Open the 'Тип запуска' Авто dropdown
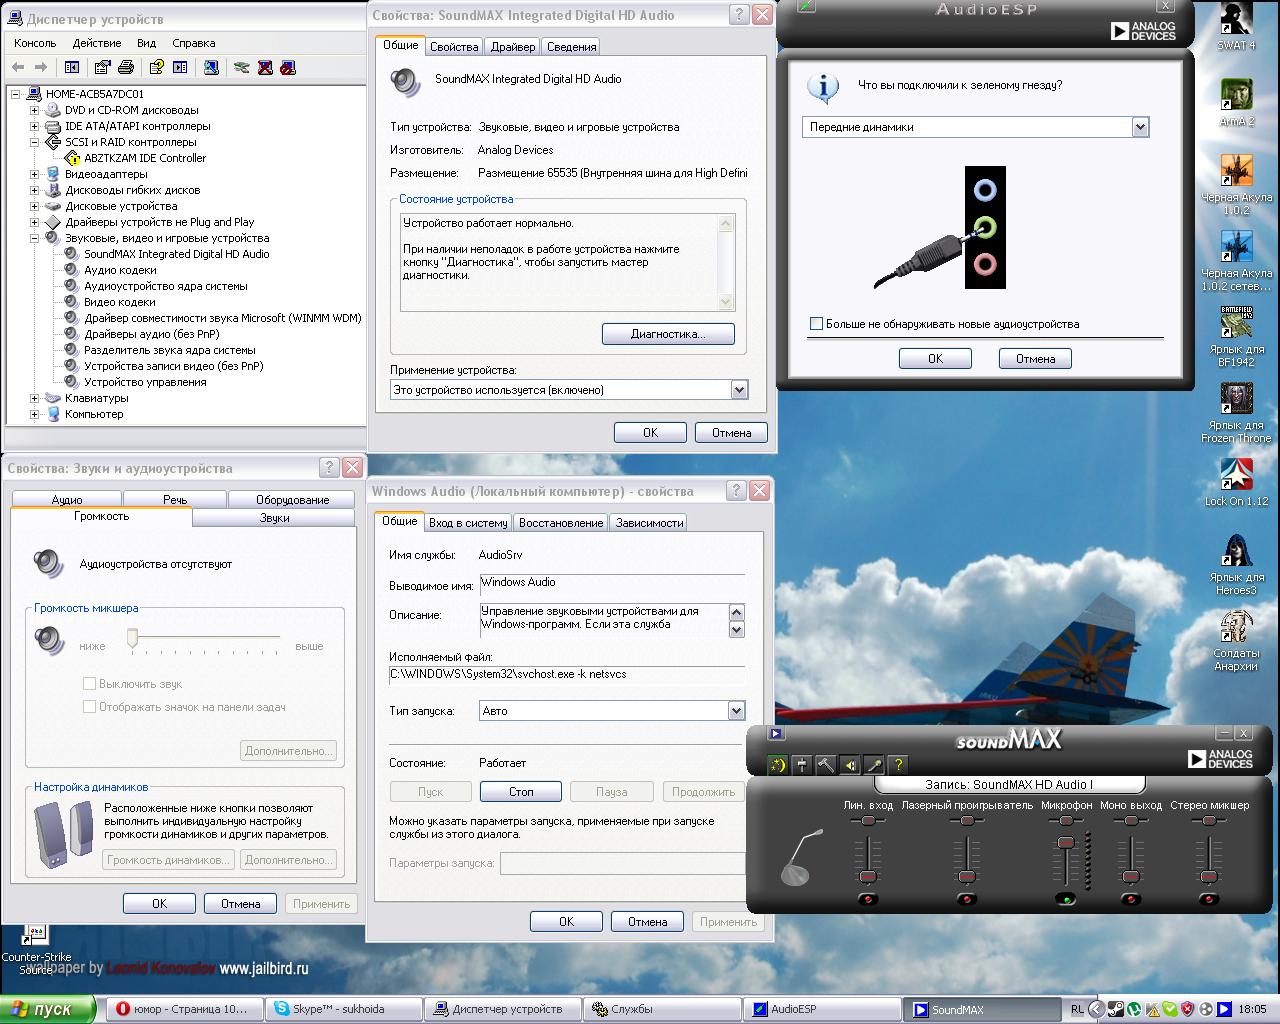The width and height of the screenshot is (1280, 1024). coord(736,711)
